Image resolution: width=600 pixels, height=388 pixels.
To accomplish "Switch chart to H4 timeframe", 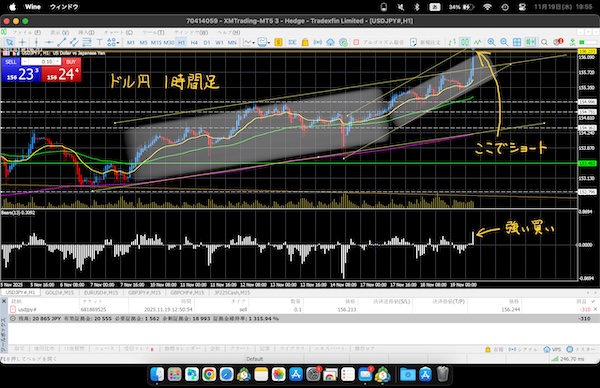I will [194, 42].
